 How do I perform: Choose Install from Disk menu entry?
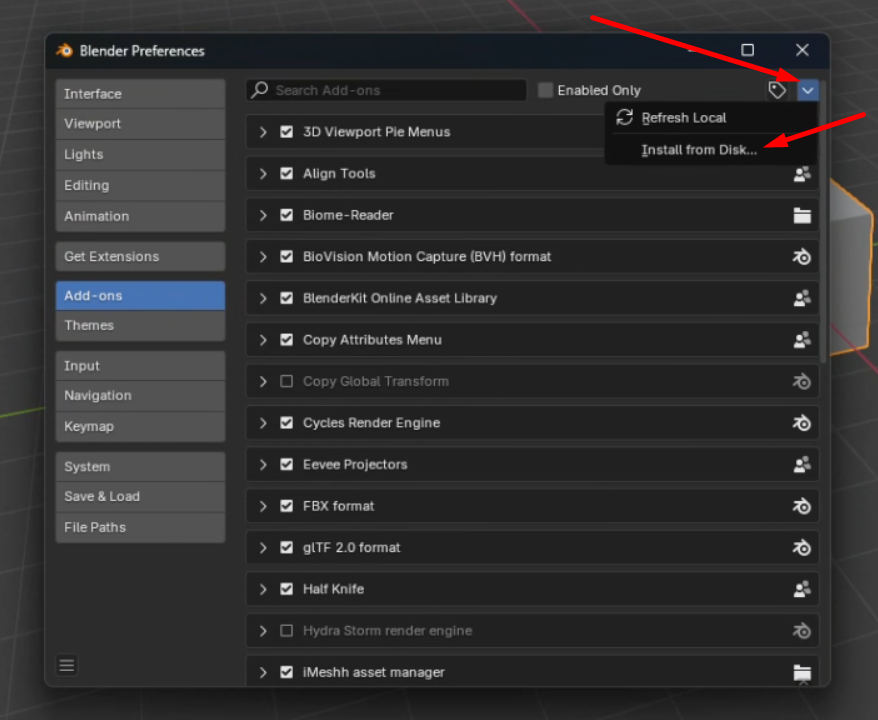click(x=699, y=150)
